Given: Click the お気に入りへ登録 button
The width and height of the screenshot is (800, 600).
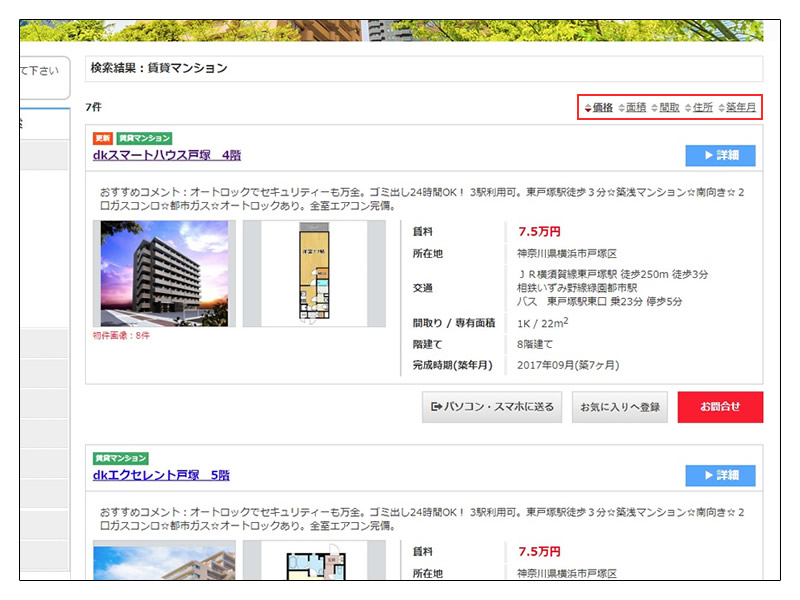Looking at the screenshot, I should click(x=620, y=407).
